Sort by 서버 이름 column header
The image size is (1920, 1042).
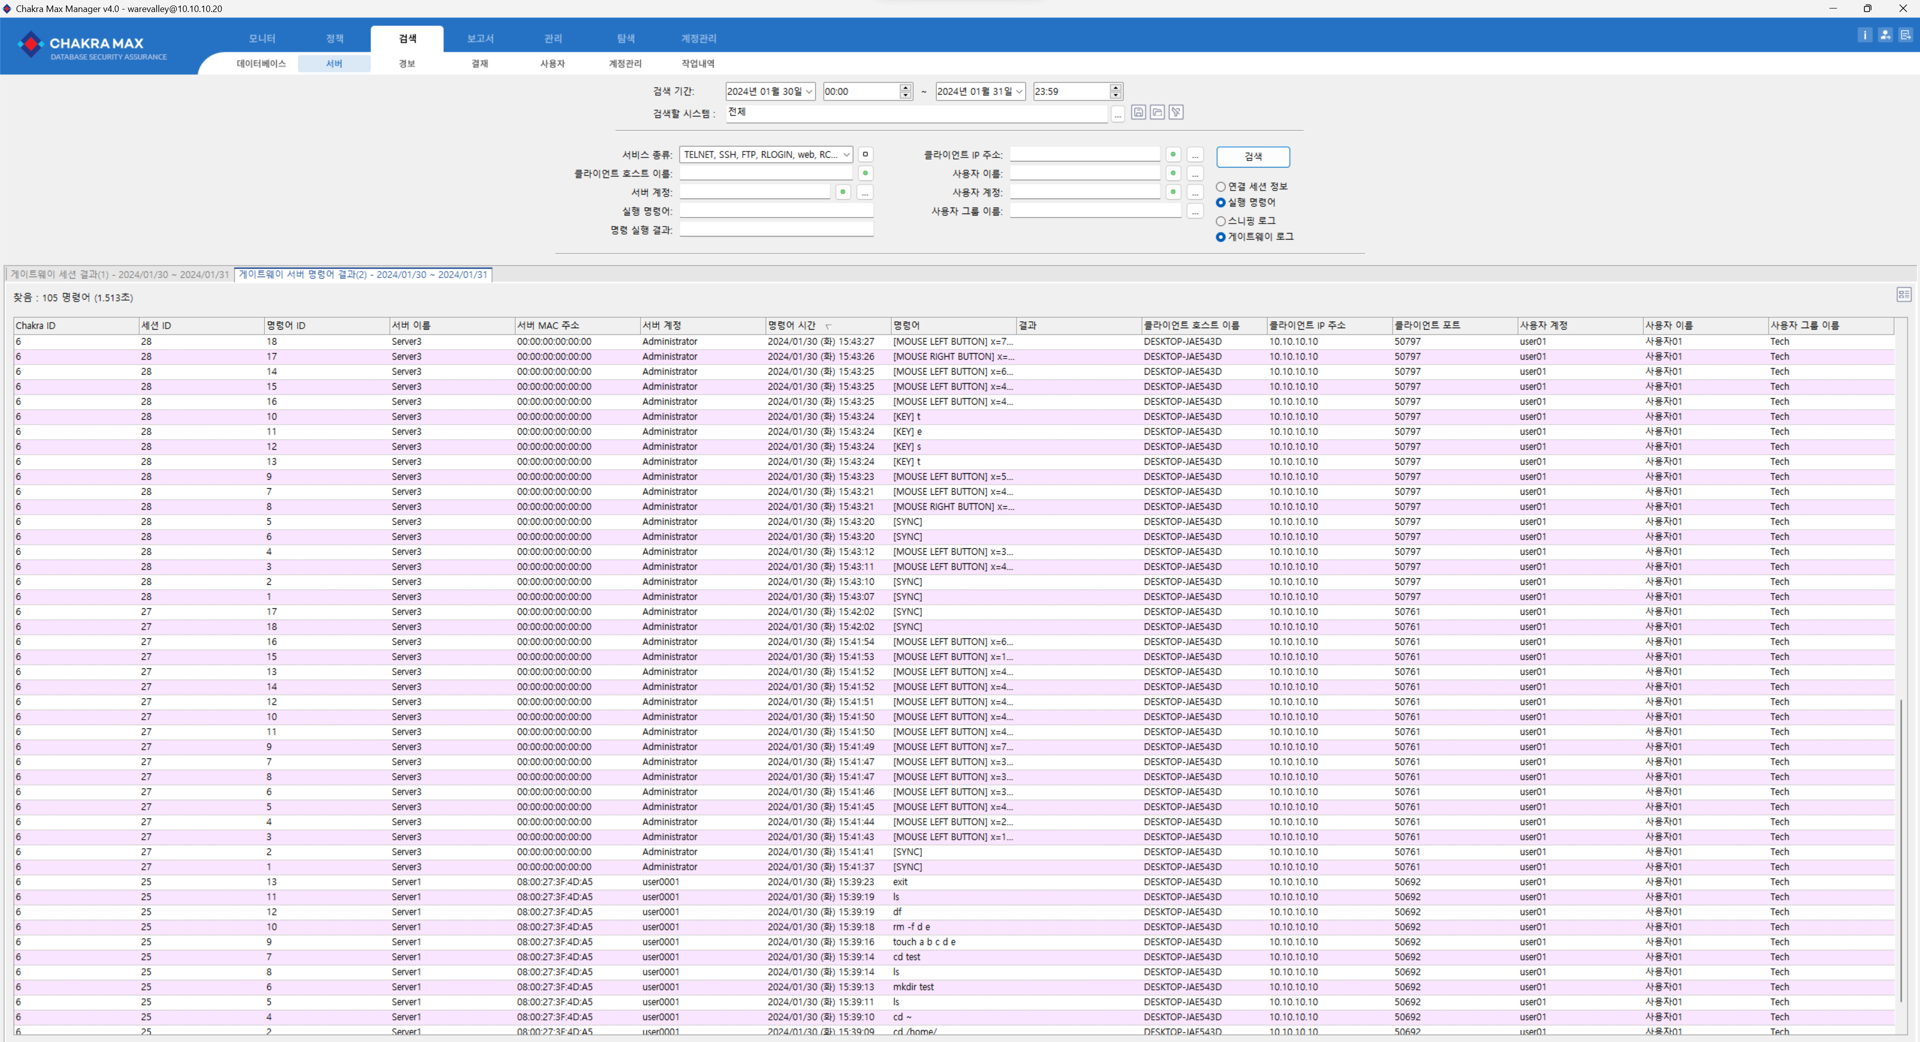click(452, 326)
